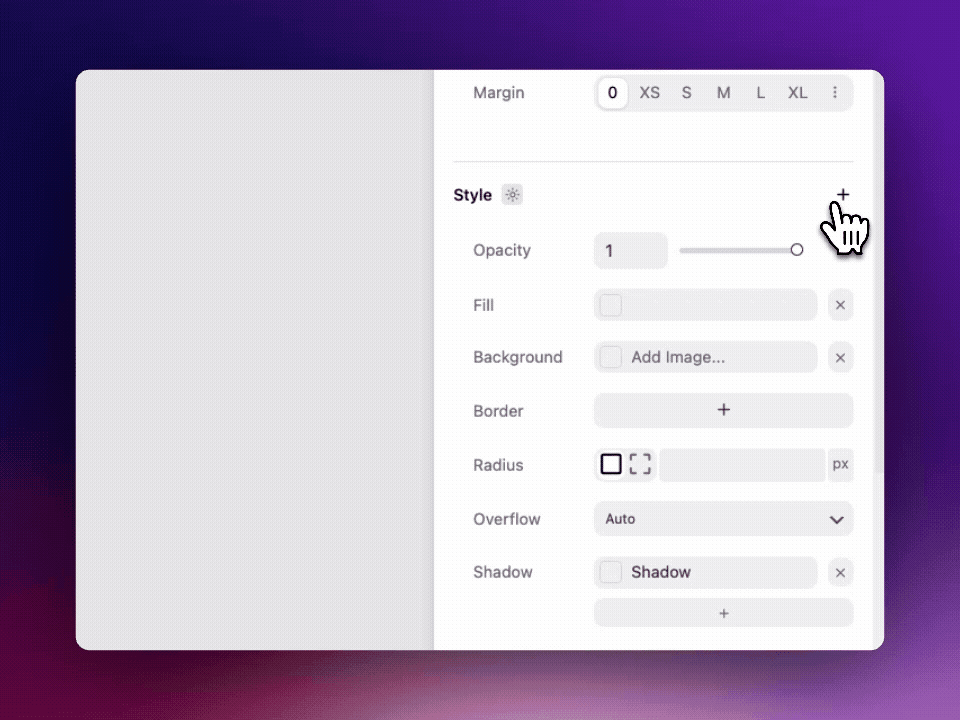The image size is (960, 720).
Task: Choose Margin size M
Action: (723, 93)
